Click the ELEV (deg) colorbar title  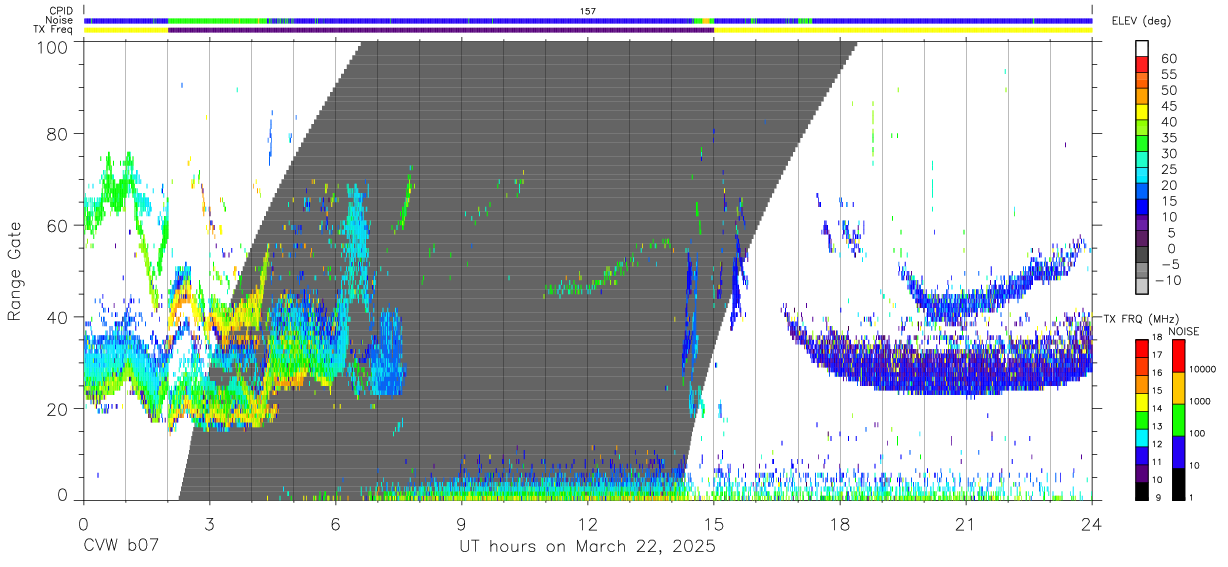1142,21
